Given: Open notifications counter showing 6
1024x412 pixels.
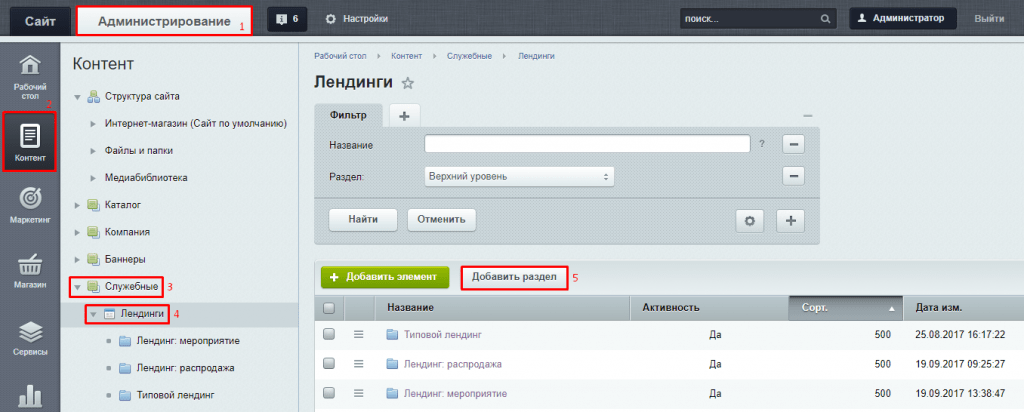Looking at the screenshot, I should click(x=288, y=18).
